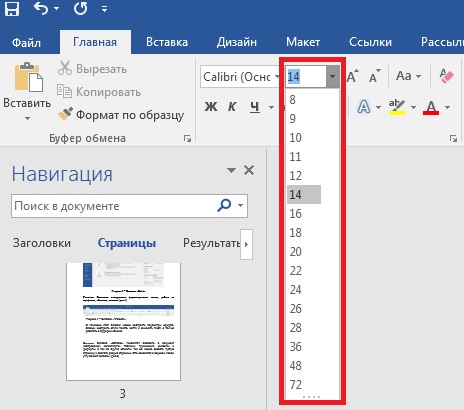Switch to the Главная tab

[x=95, y=42]
